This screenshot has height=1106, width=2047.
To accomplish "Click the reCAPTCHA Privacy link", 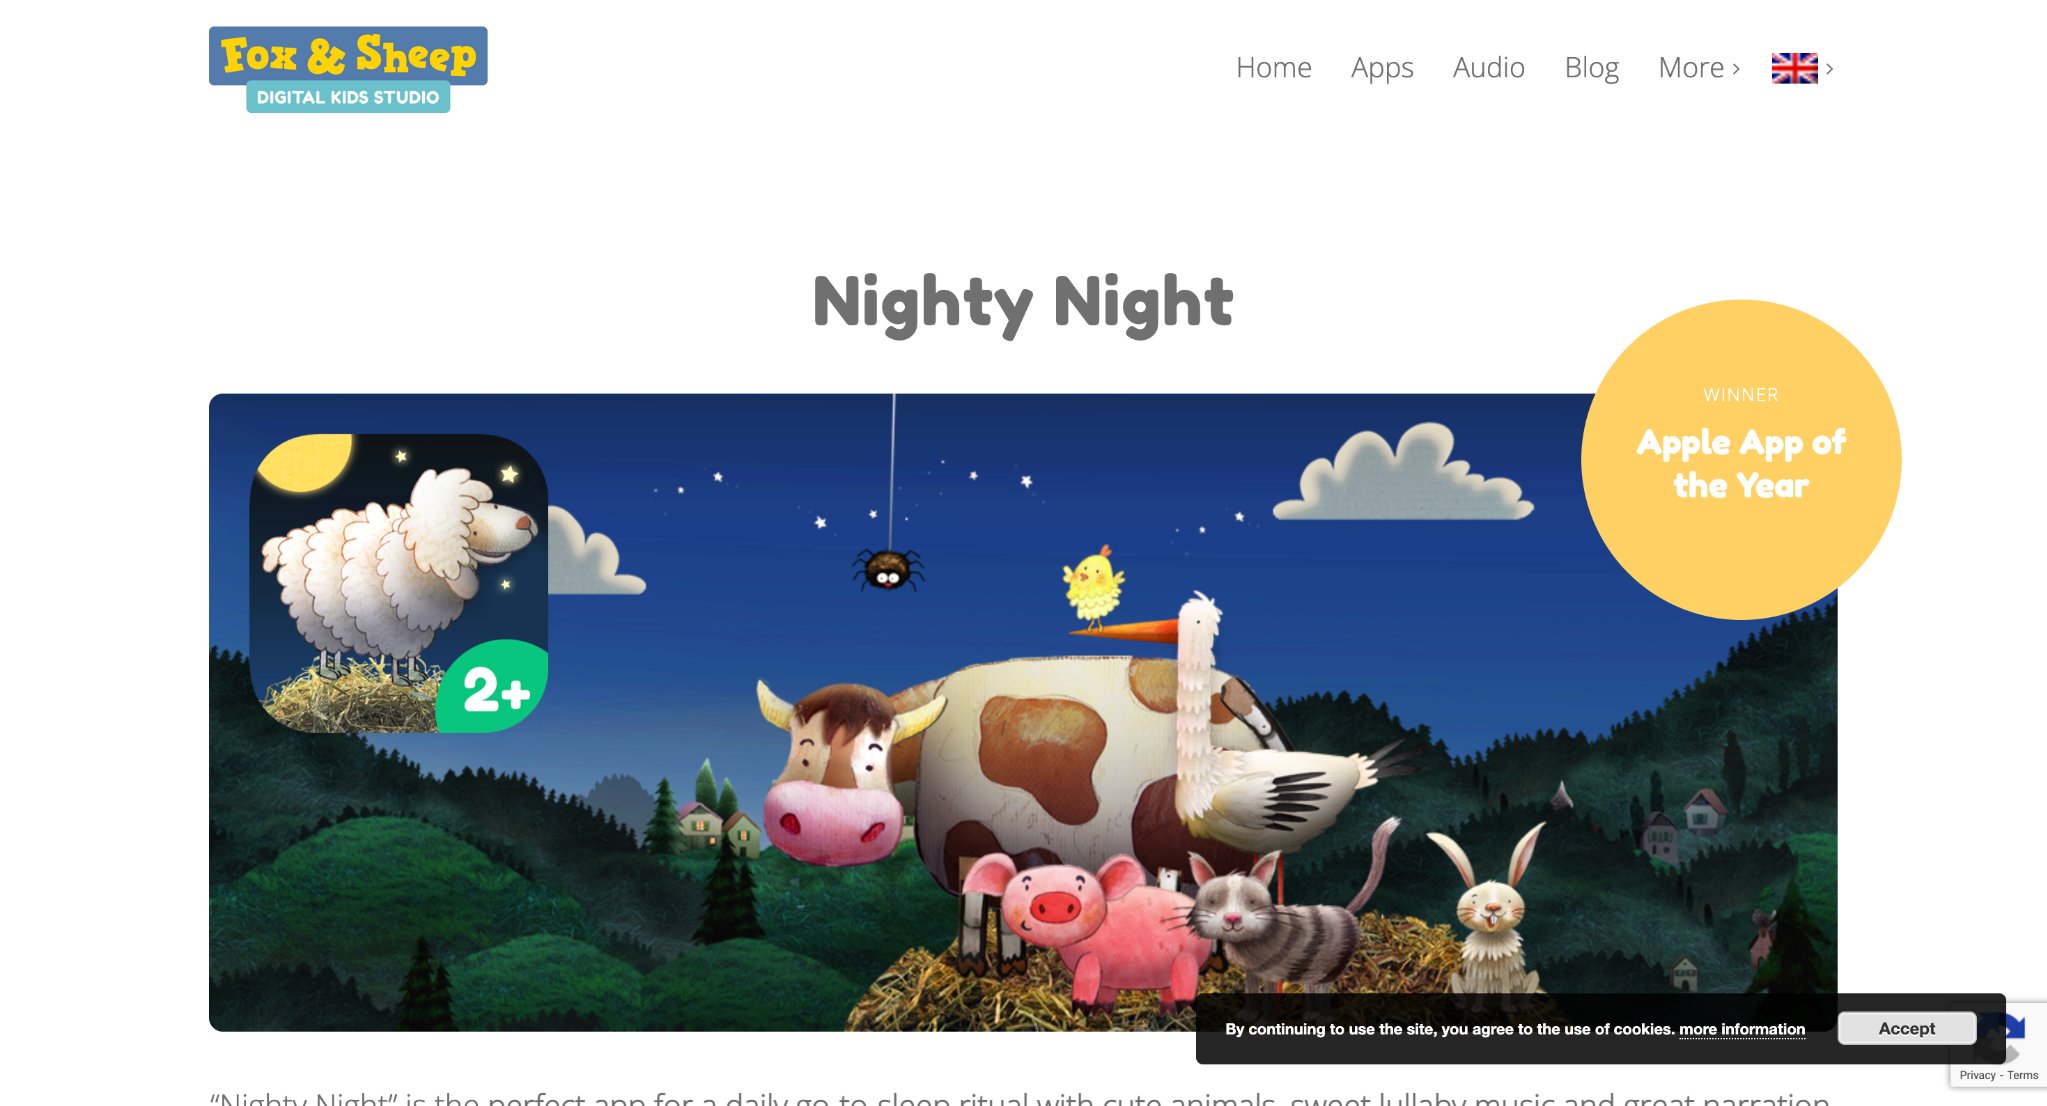I will pyautogui.click(x=1977, y=1075).
